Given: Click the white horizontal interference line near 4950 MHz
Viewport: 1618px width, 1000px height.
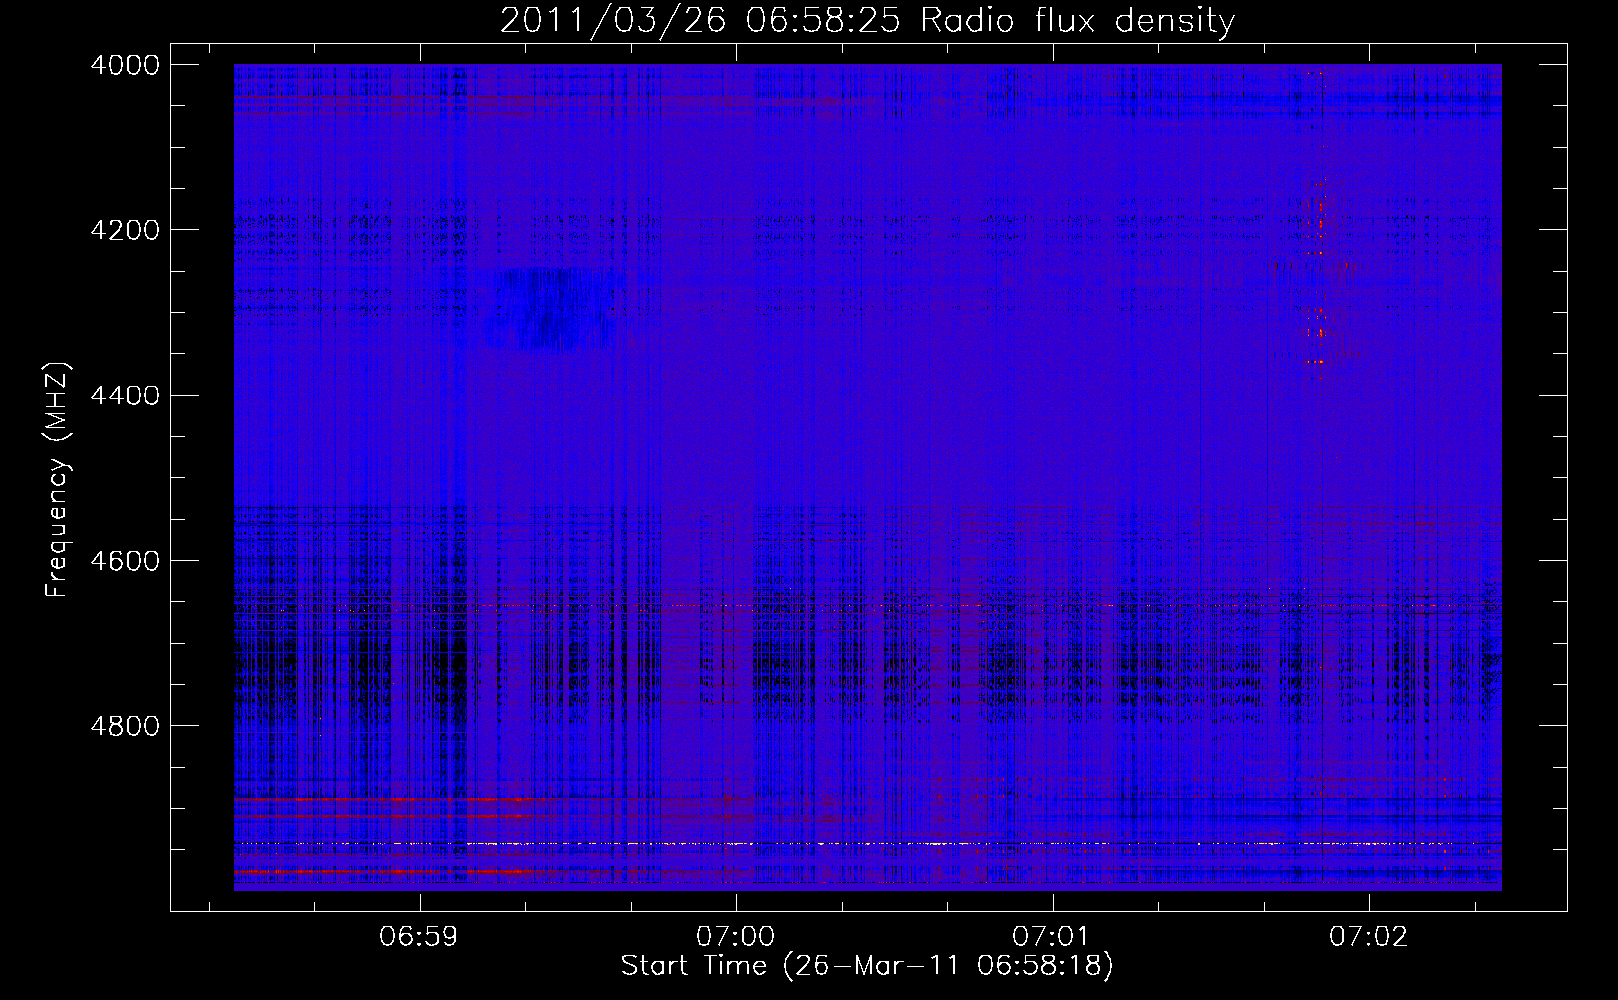Looking at the screenshot, I should (867, 844).
